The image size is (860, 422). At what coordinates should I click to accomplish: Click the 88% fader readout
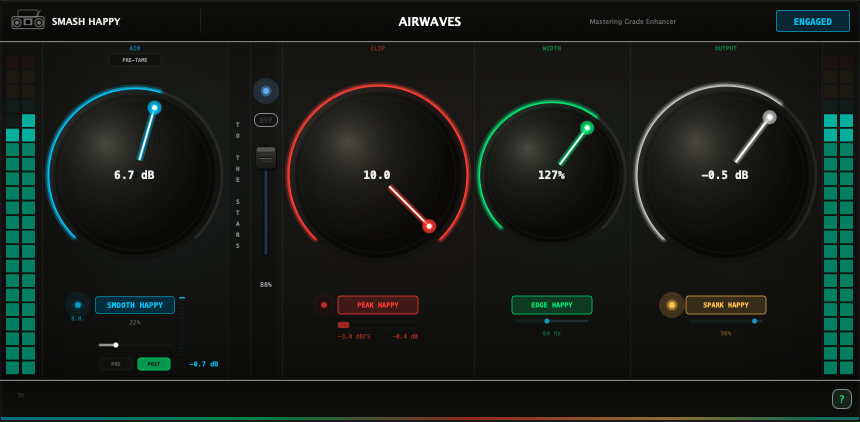pos(266,285)
